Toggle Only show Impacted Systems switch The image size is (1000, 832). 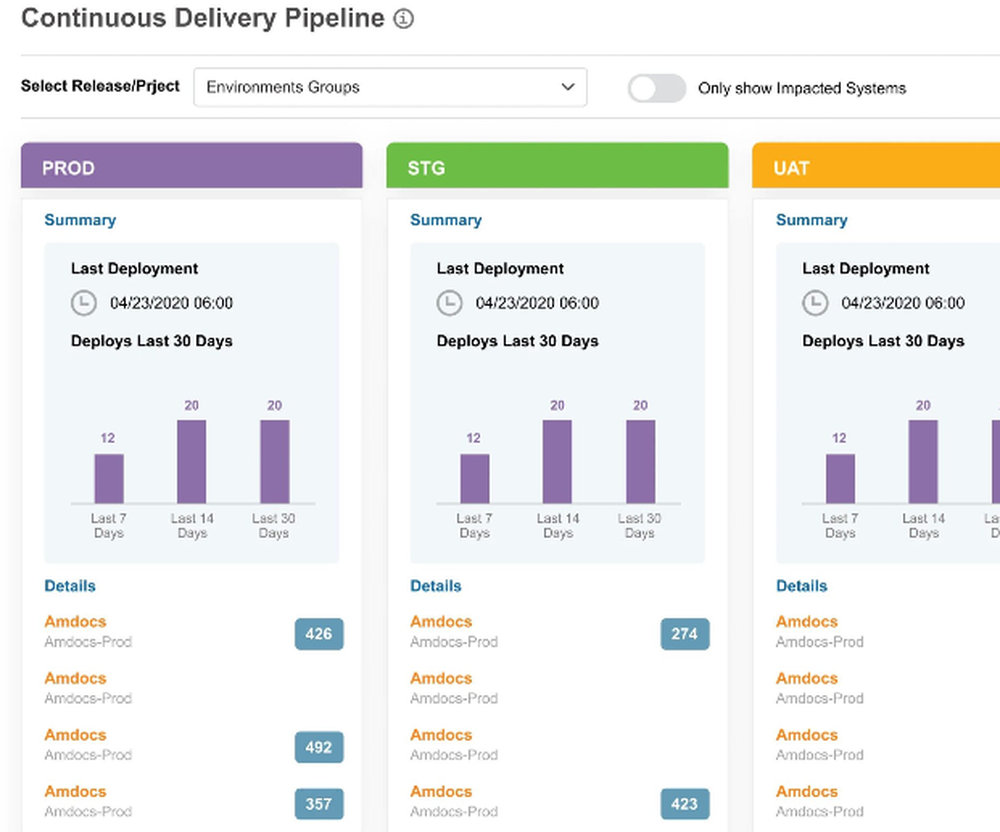point(657,88)
